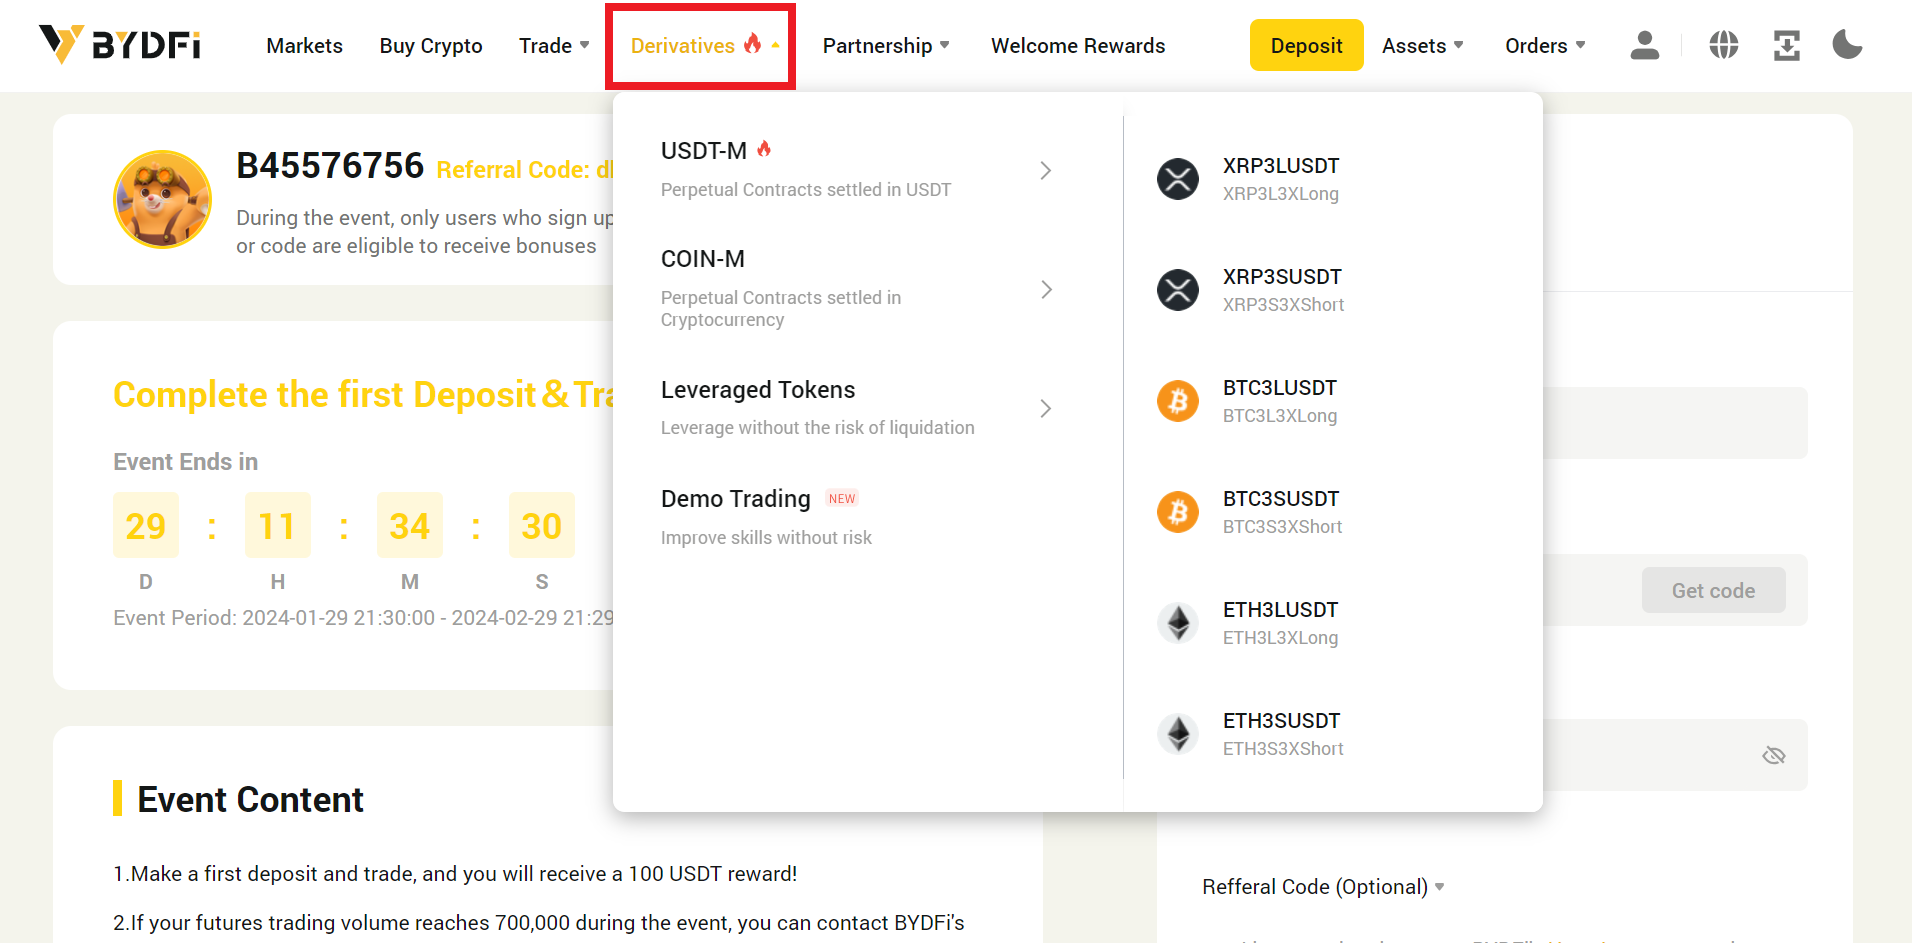Click the BYDFi logo
The width and height of the screenshot is (1912, 943).
120,45
